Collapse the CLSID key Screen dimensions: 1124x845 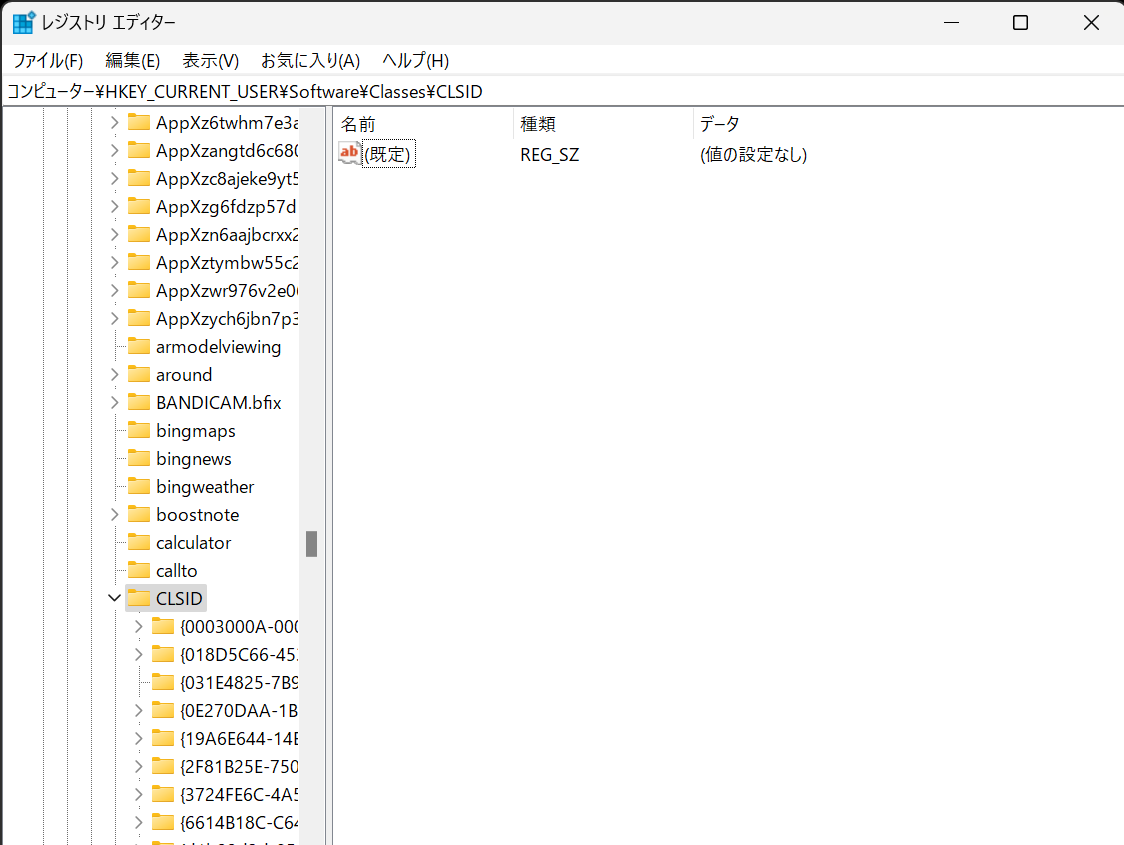click(x=115, y=598)
